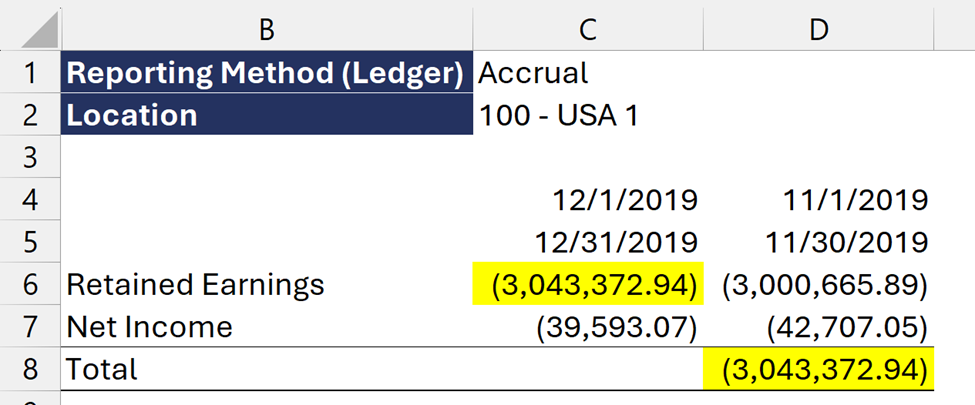Screen dimensions: 975x405
Task: Click the (3,000,665.89) cell
Action: [819, 284]
